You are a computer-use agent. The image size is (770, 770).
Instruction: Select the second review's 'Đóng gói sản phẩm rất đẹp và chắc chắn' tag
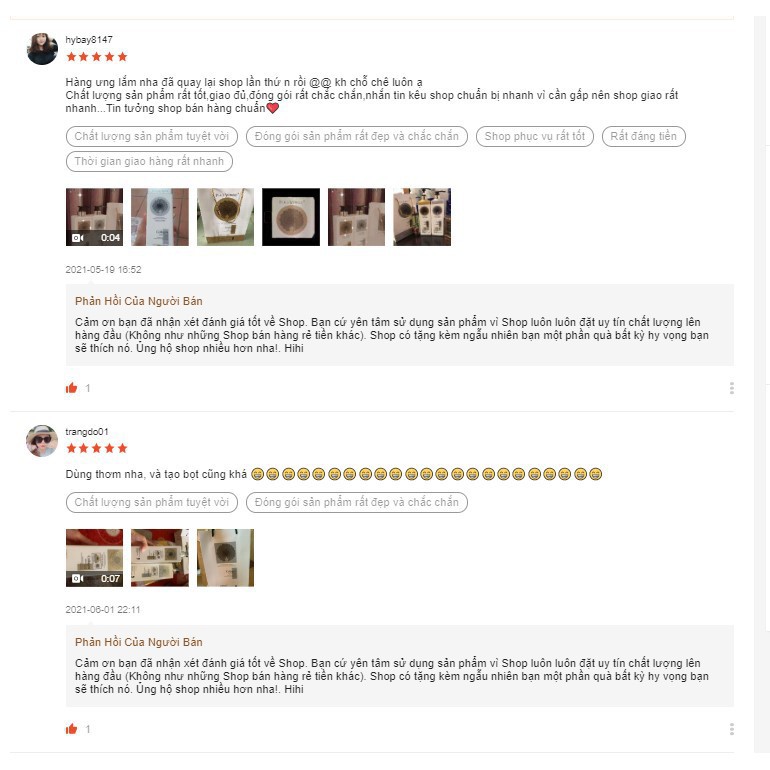[357, 502]
